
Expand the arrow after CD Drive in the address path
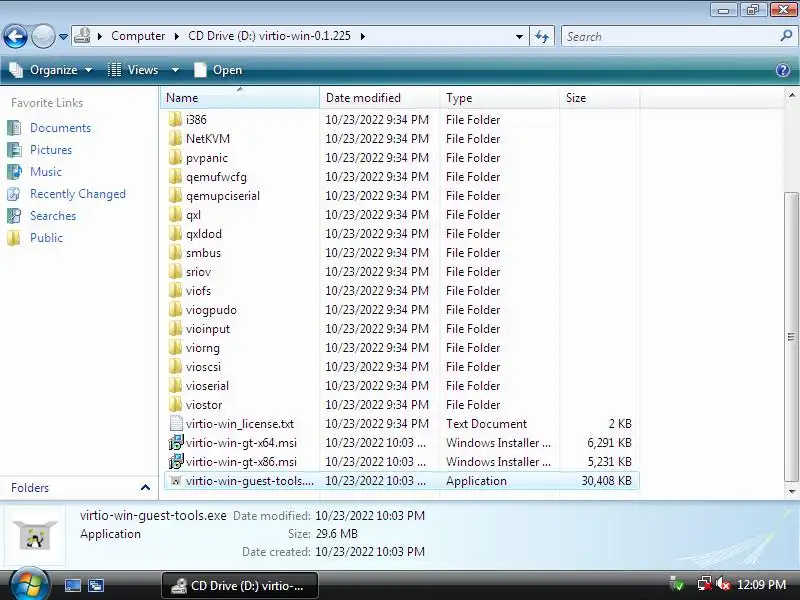363,36
